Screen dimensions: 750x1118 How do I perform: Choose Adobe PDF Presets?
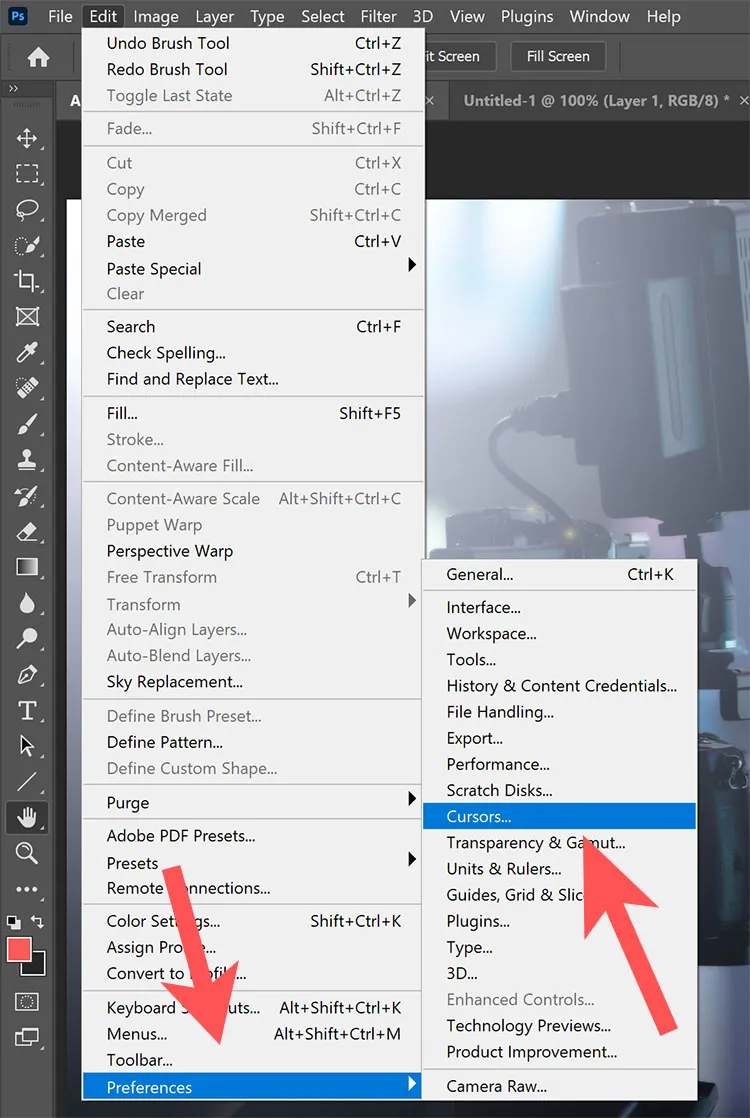(253, 836)
